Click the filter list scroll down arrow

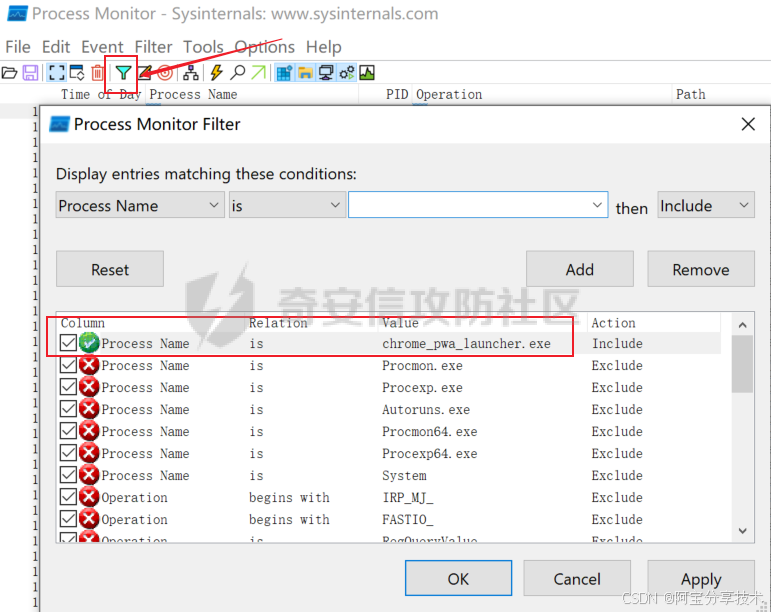[x=742, y=530]
